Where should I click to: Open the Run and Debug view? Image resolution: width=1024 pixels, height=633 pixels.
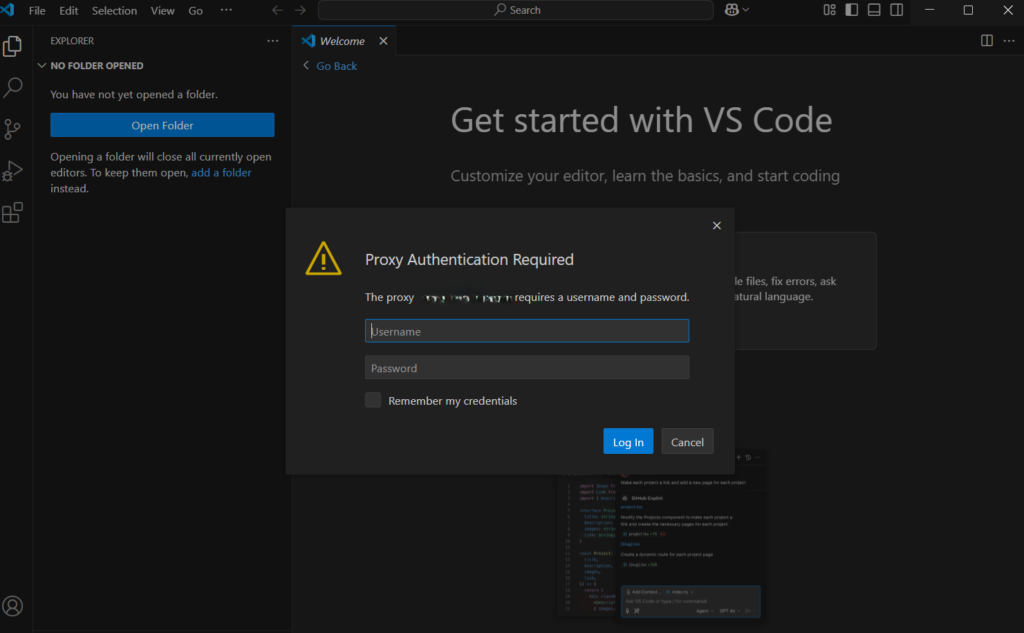[13, 171]
